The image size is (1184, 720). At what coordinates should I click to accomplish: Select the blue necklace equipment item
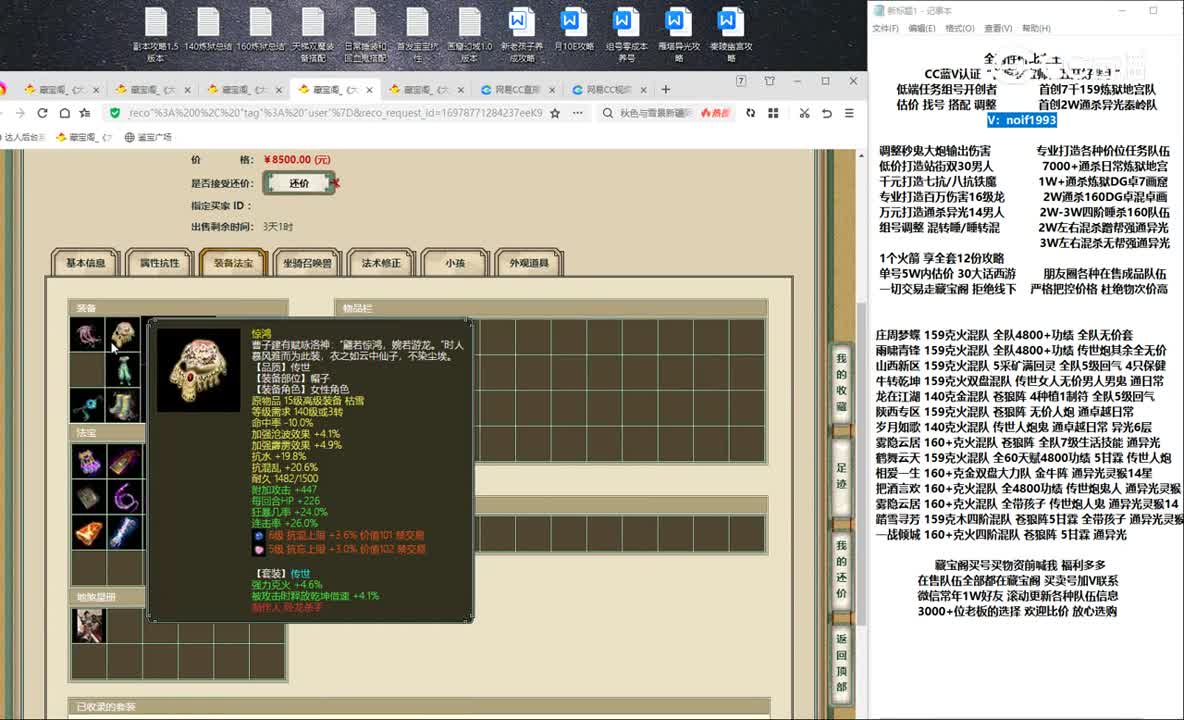click(87, 405)
